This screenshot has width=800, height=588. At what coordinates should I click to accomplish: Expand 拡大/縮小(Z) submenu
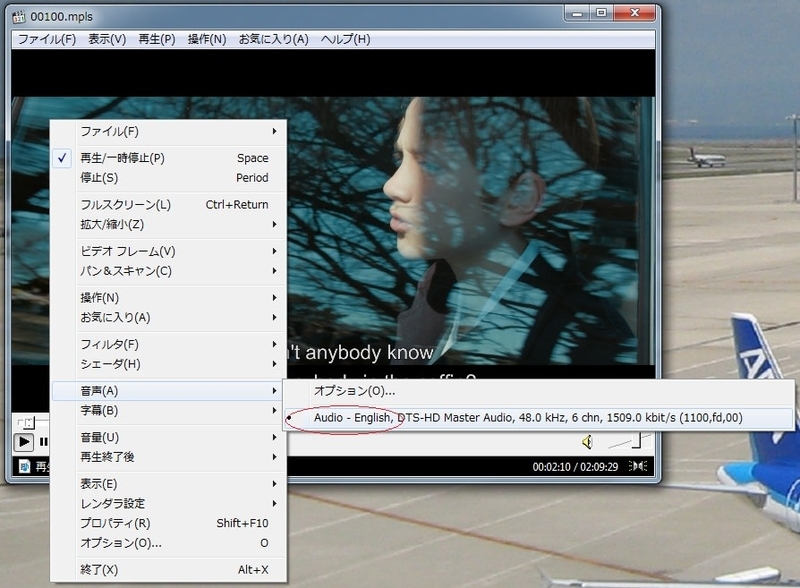[168, 224]
